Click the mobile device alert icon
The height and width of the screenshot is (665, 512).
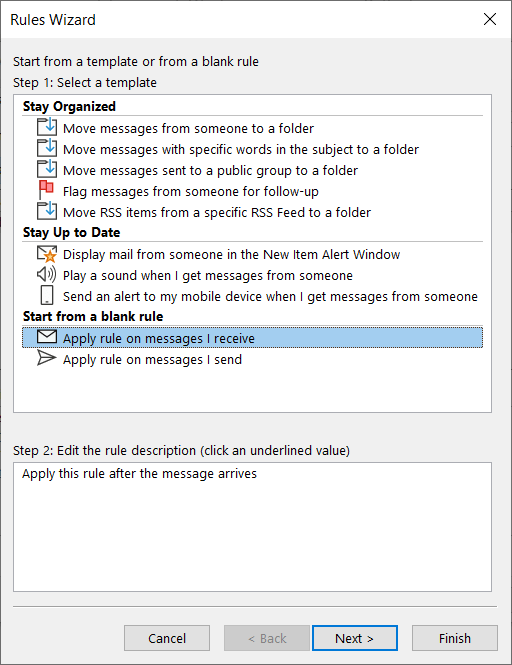point(47,295)
